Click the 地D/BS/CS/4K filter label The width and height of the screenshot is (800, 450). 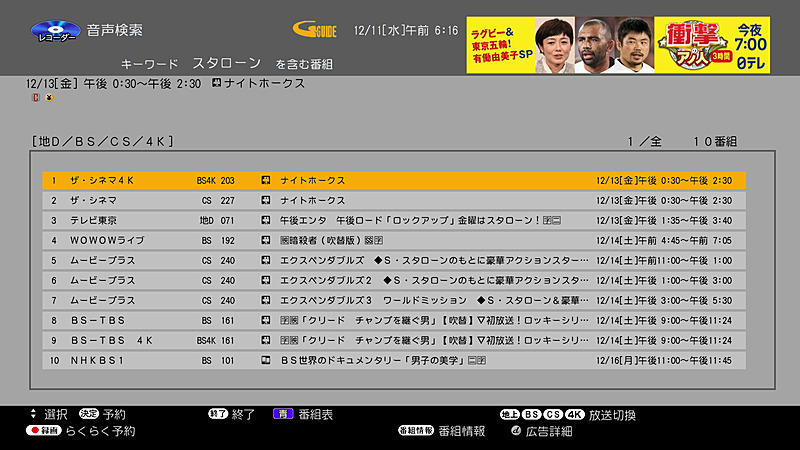click(x=103, y=141)
